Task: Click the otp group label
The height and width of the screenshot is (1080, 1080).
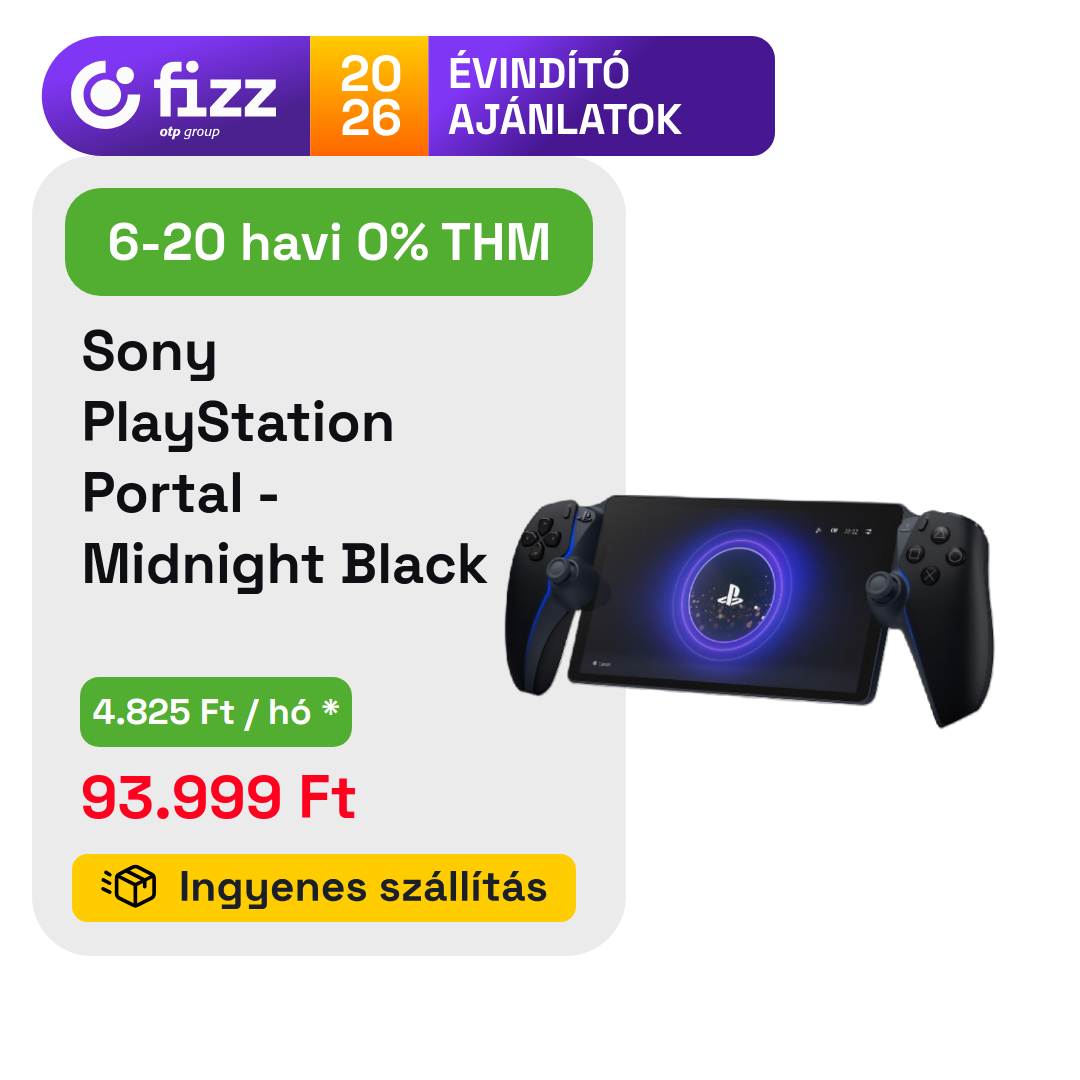Action: pos(189,132)
